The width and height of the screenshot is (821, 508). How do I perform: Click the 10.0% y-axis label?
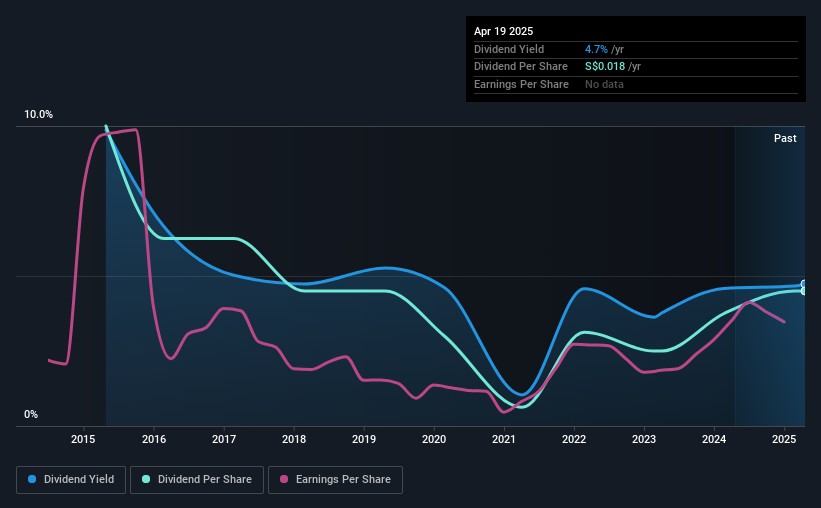[x=38, y=115]
